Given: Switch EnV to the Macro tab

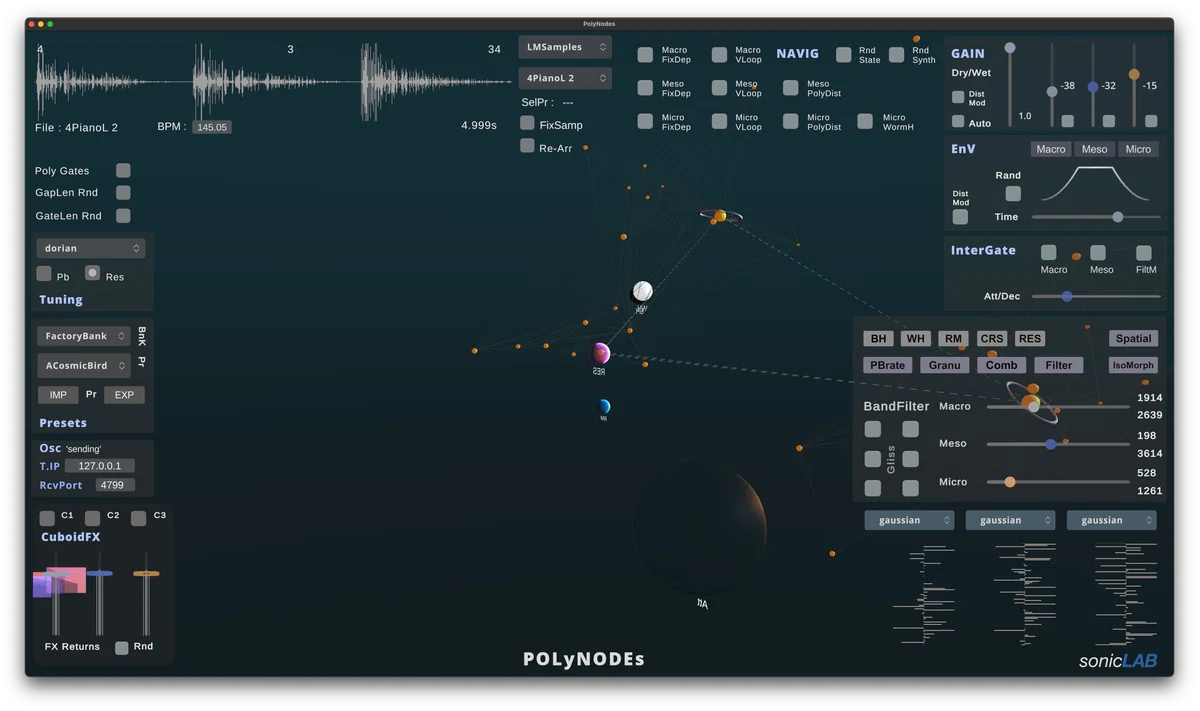Looking at the screenshot, I should pos(1051,149).
